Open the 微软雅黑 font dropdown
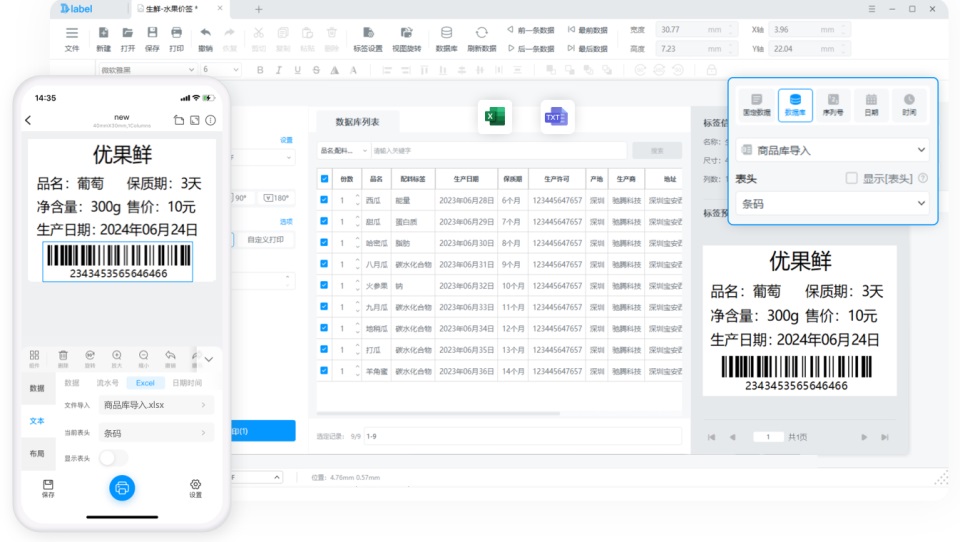This screenshot has width=960, height=542. 146,70
